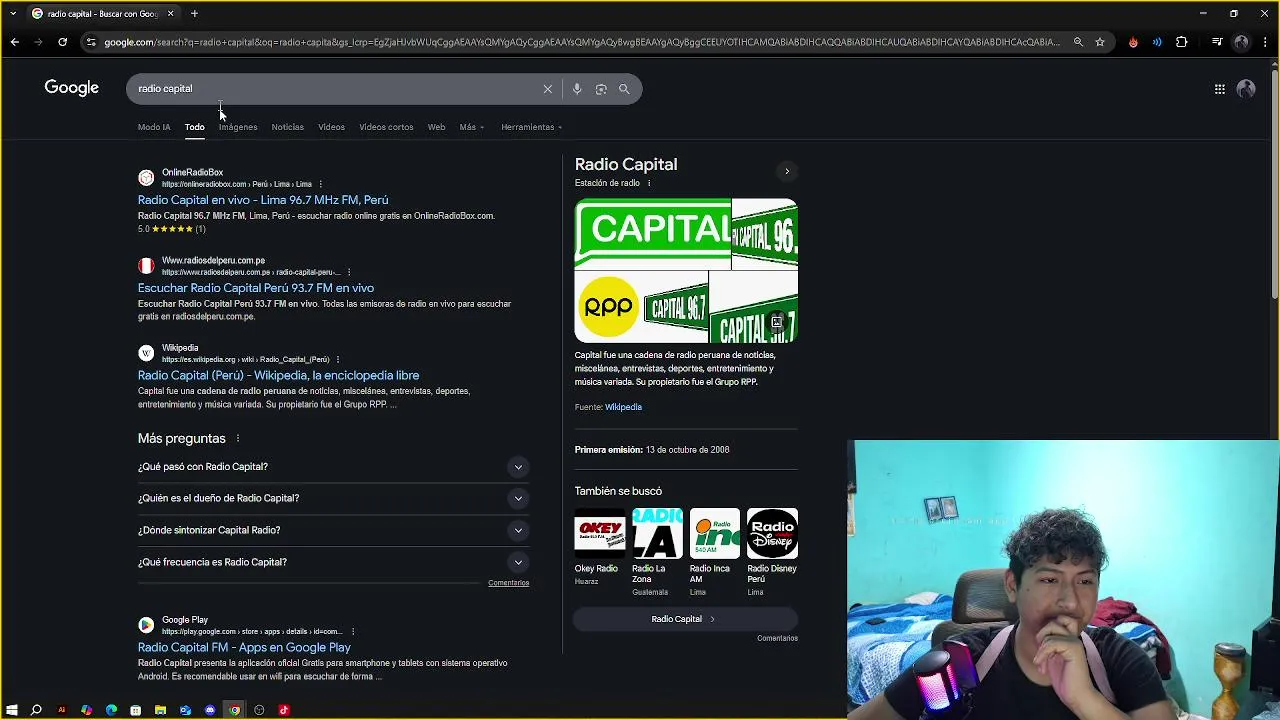Click Comentarios under knowledge panel
1280x720 pixels.
(x=777, y=638)
